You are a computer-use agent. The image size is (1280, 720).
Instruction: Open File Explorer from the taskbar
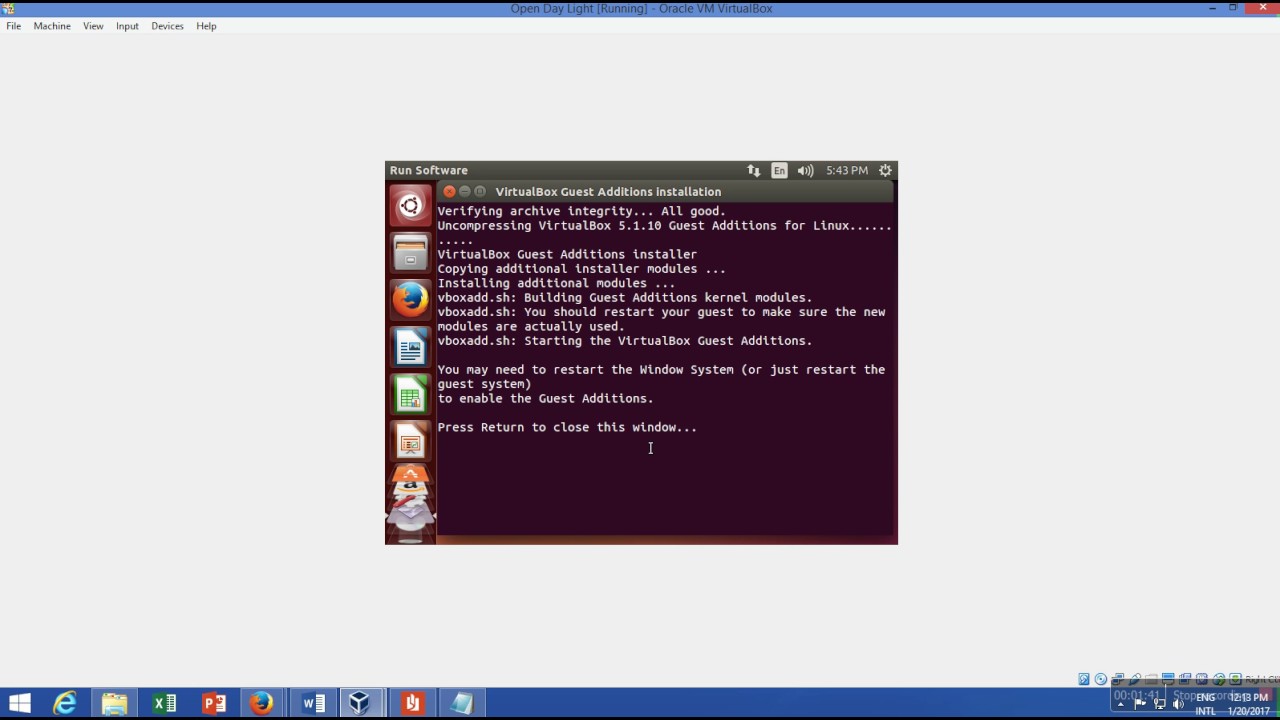pyautogui.click(x=114, y=704)
